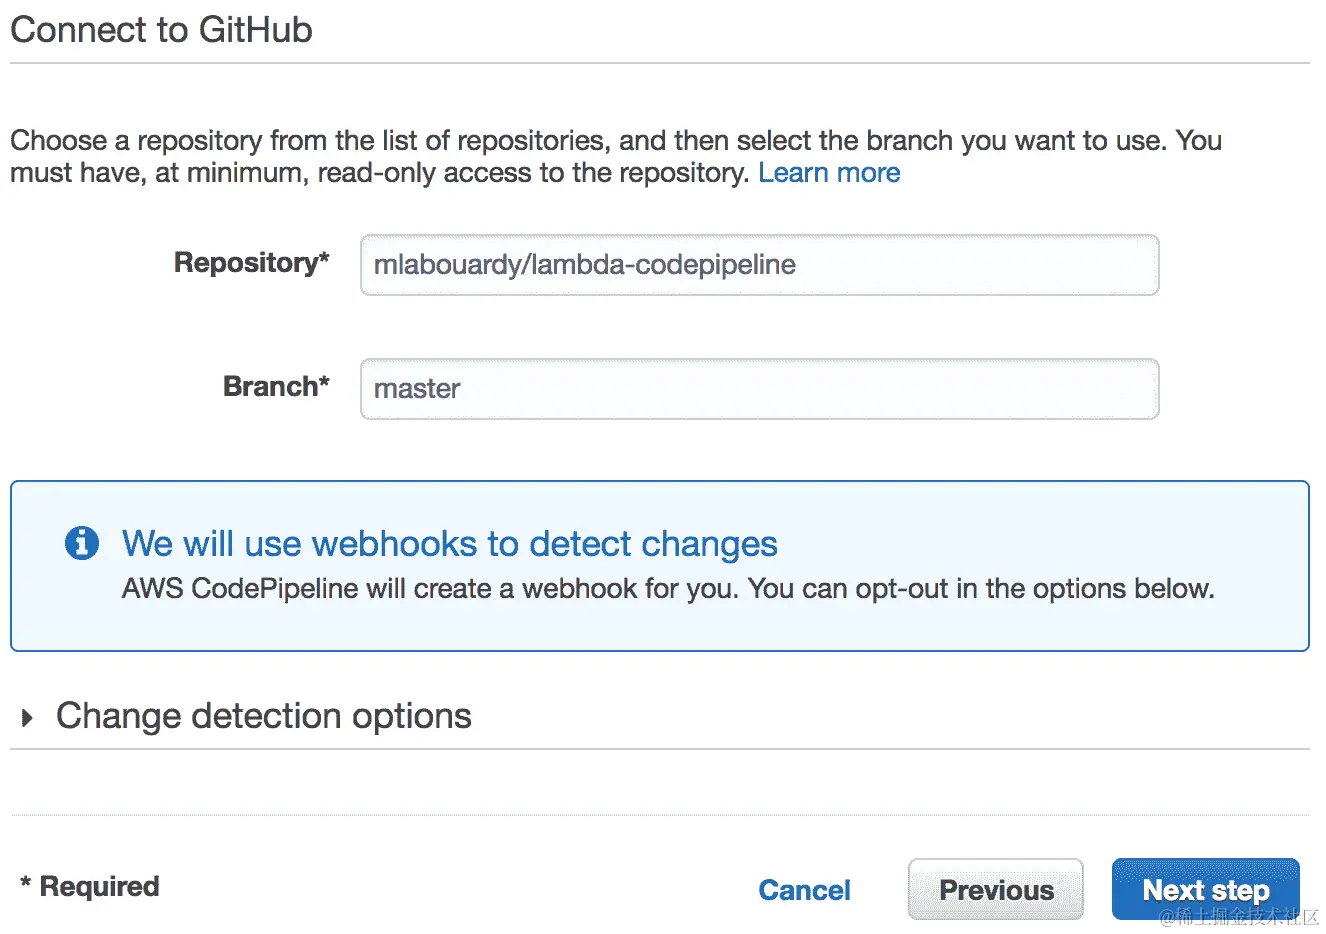This screenshot has width=1326, height=934.
Task: Click the asterisk beside the Repository label
Action: [x=324, y=260]
